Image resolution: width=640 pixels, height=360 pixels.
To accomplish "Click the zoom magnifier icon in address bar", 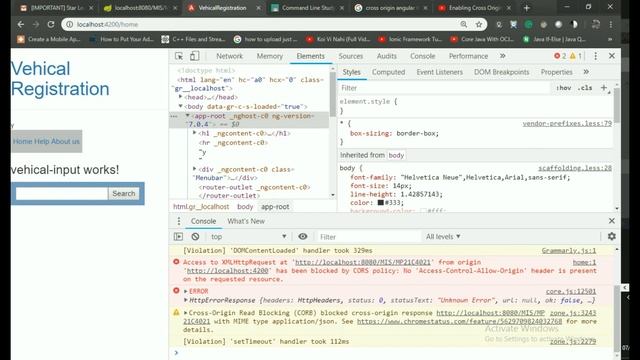I will pyautogui.click(x=464, y=24).
